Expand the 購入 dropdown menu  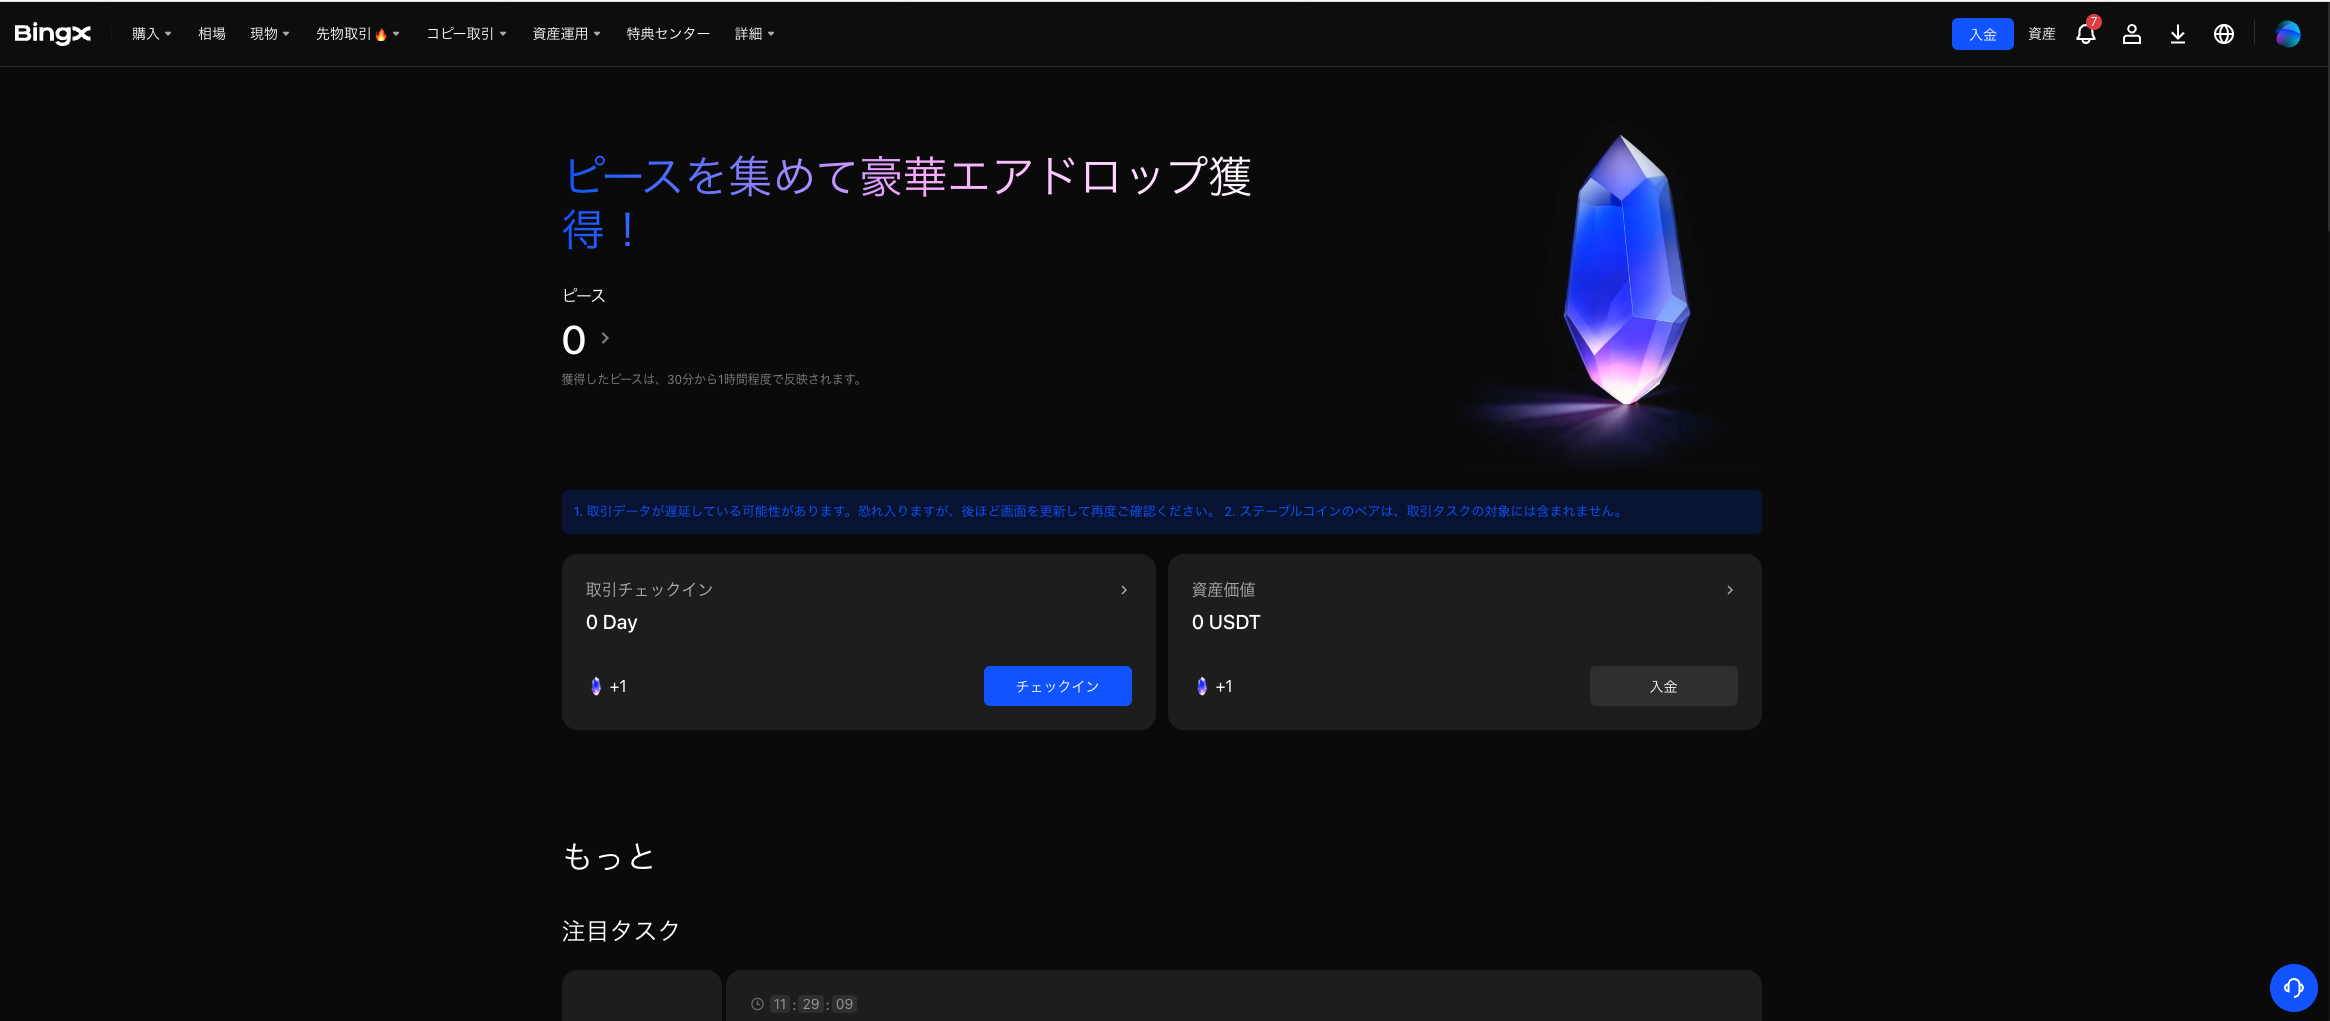click(x=151, y=34)
